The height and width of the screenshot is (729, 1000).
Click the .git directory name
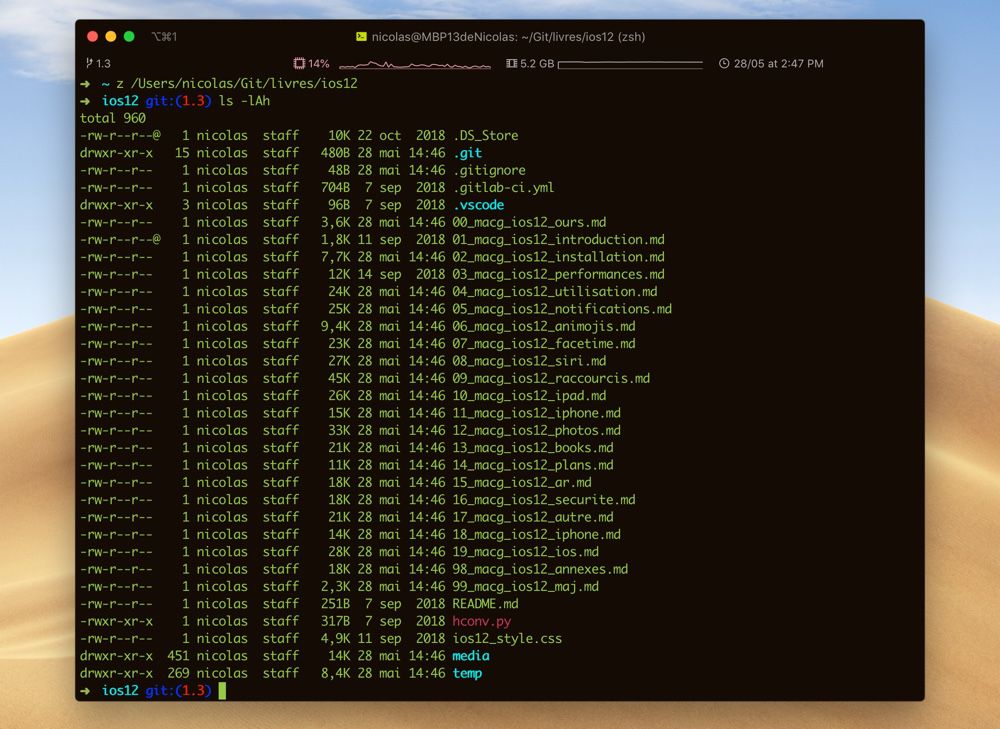(467, 152)
